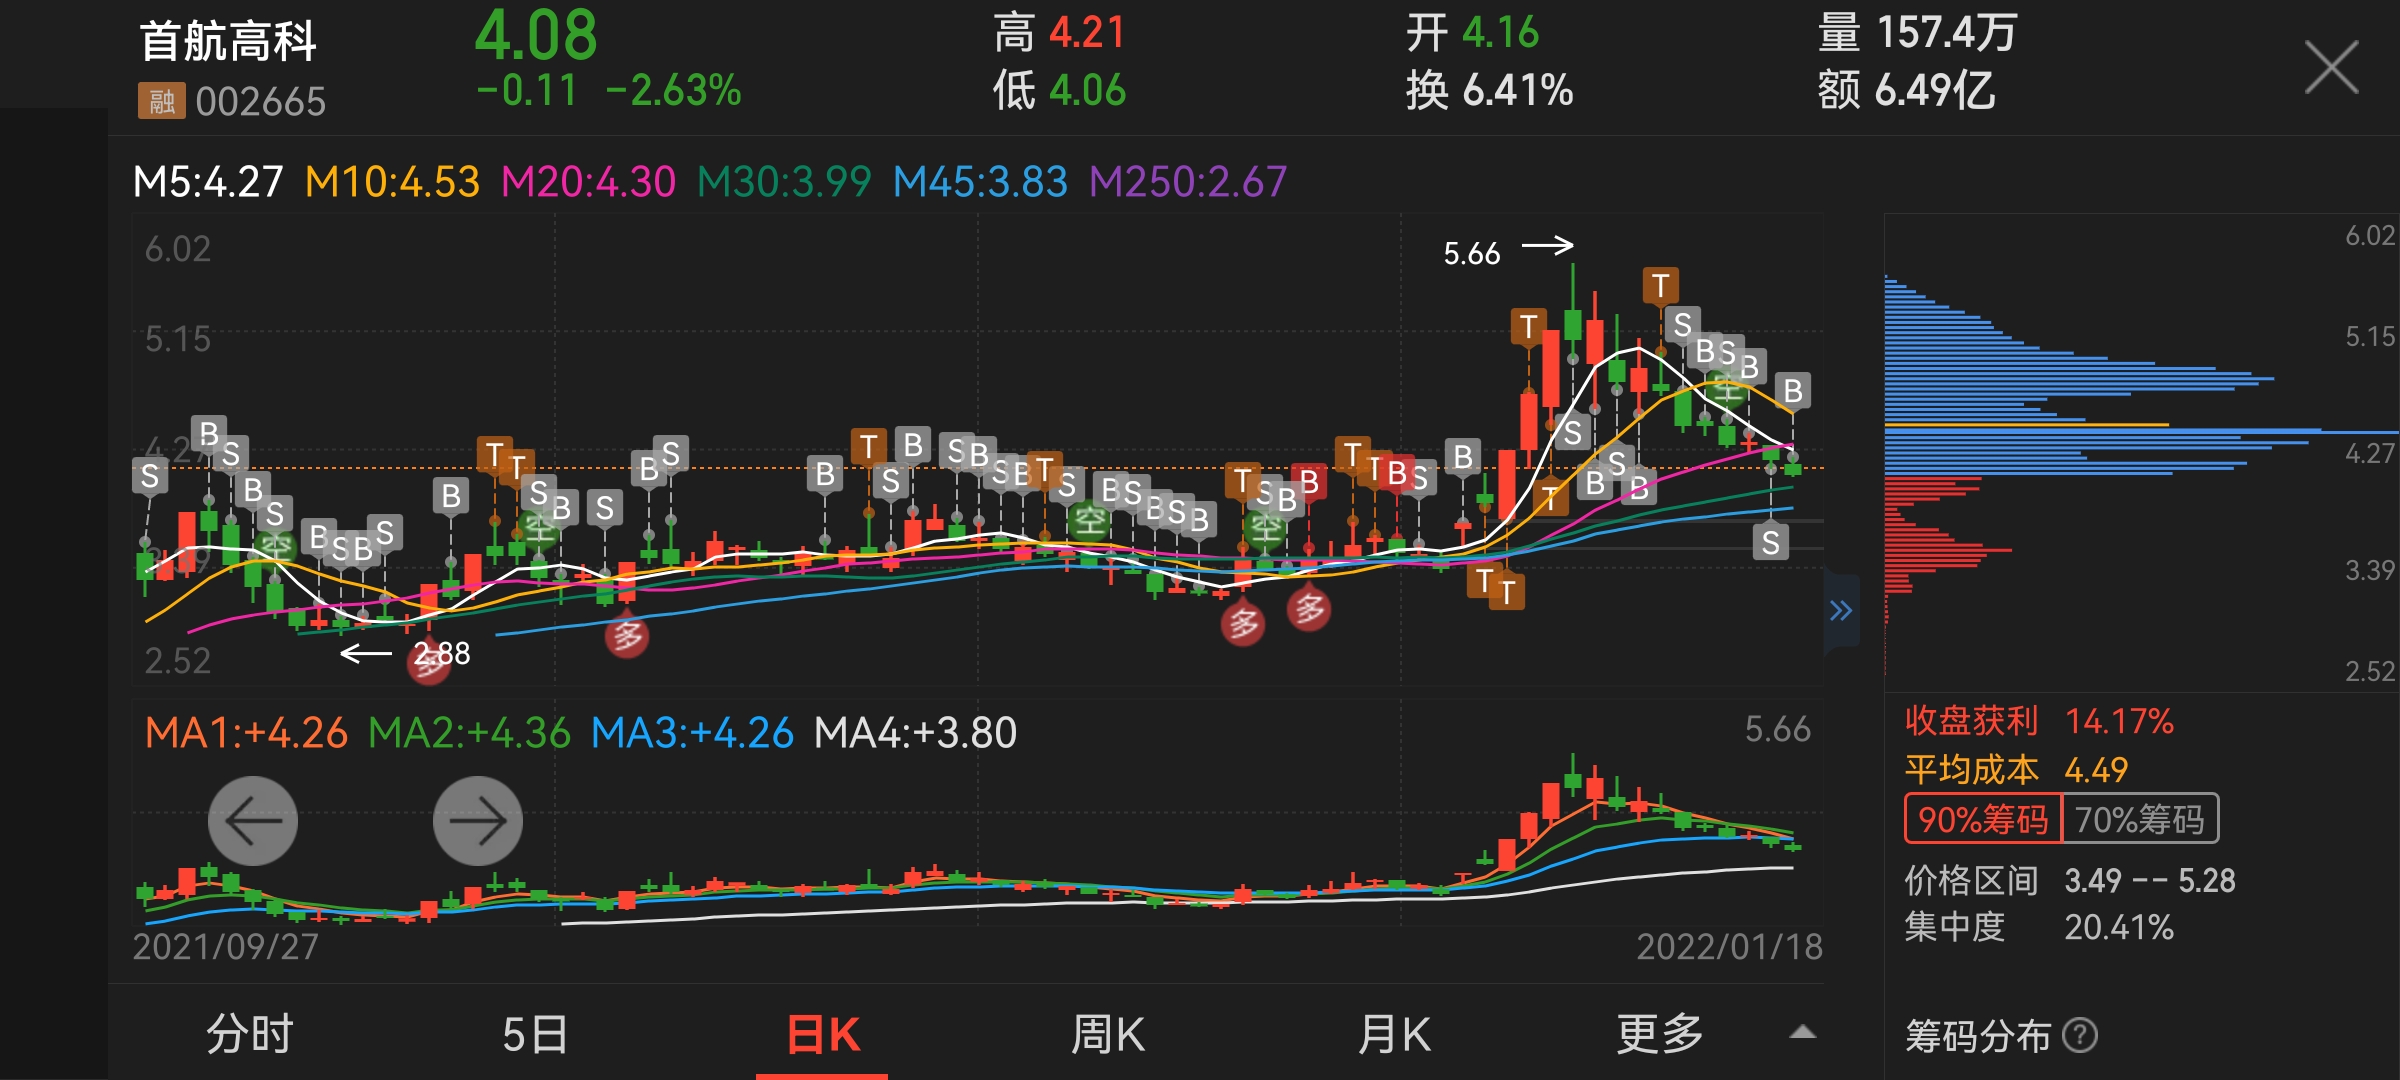Tap the 集中度 20.41% row
This screenshot has width=2400, height=1080.
2039,928
